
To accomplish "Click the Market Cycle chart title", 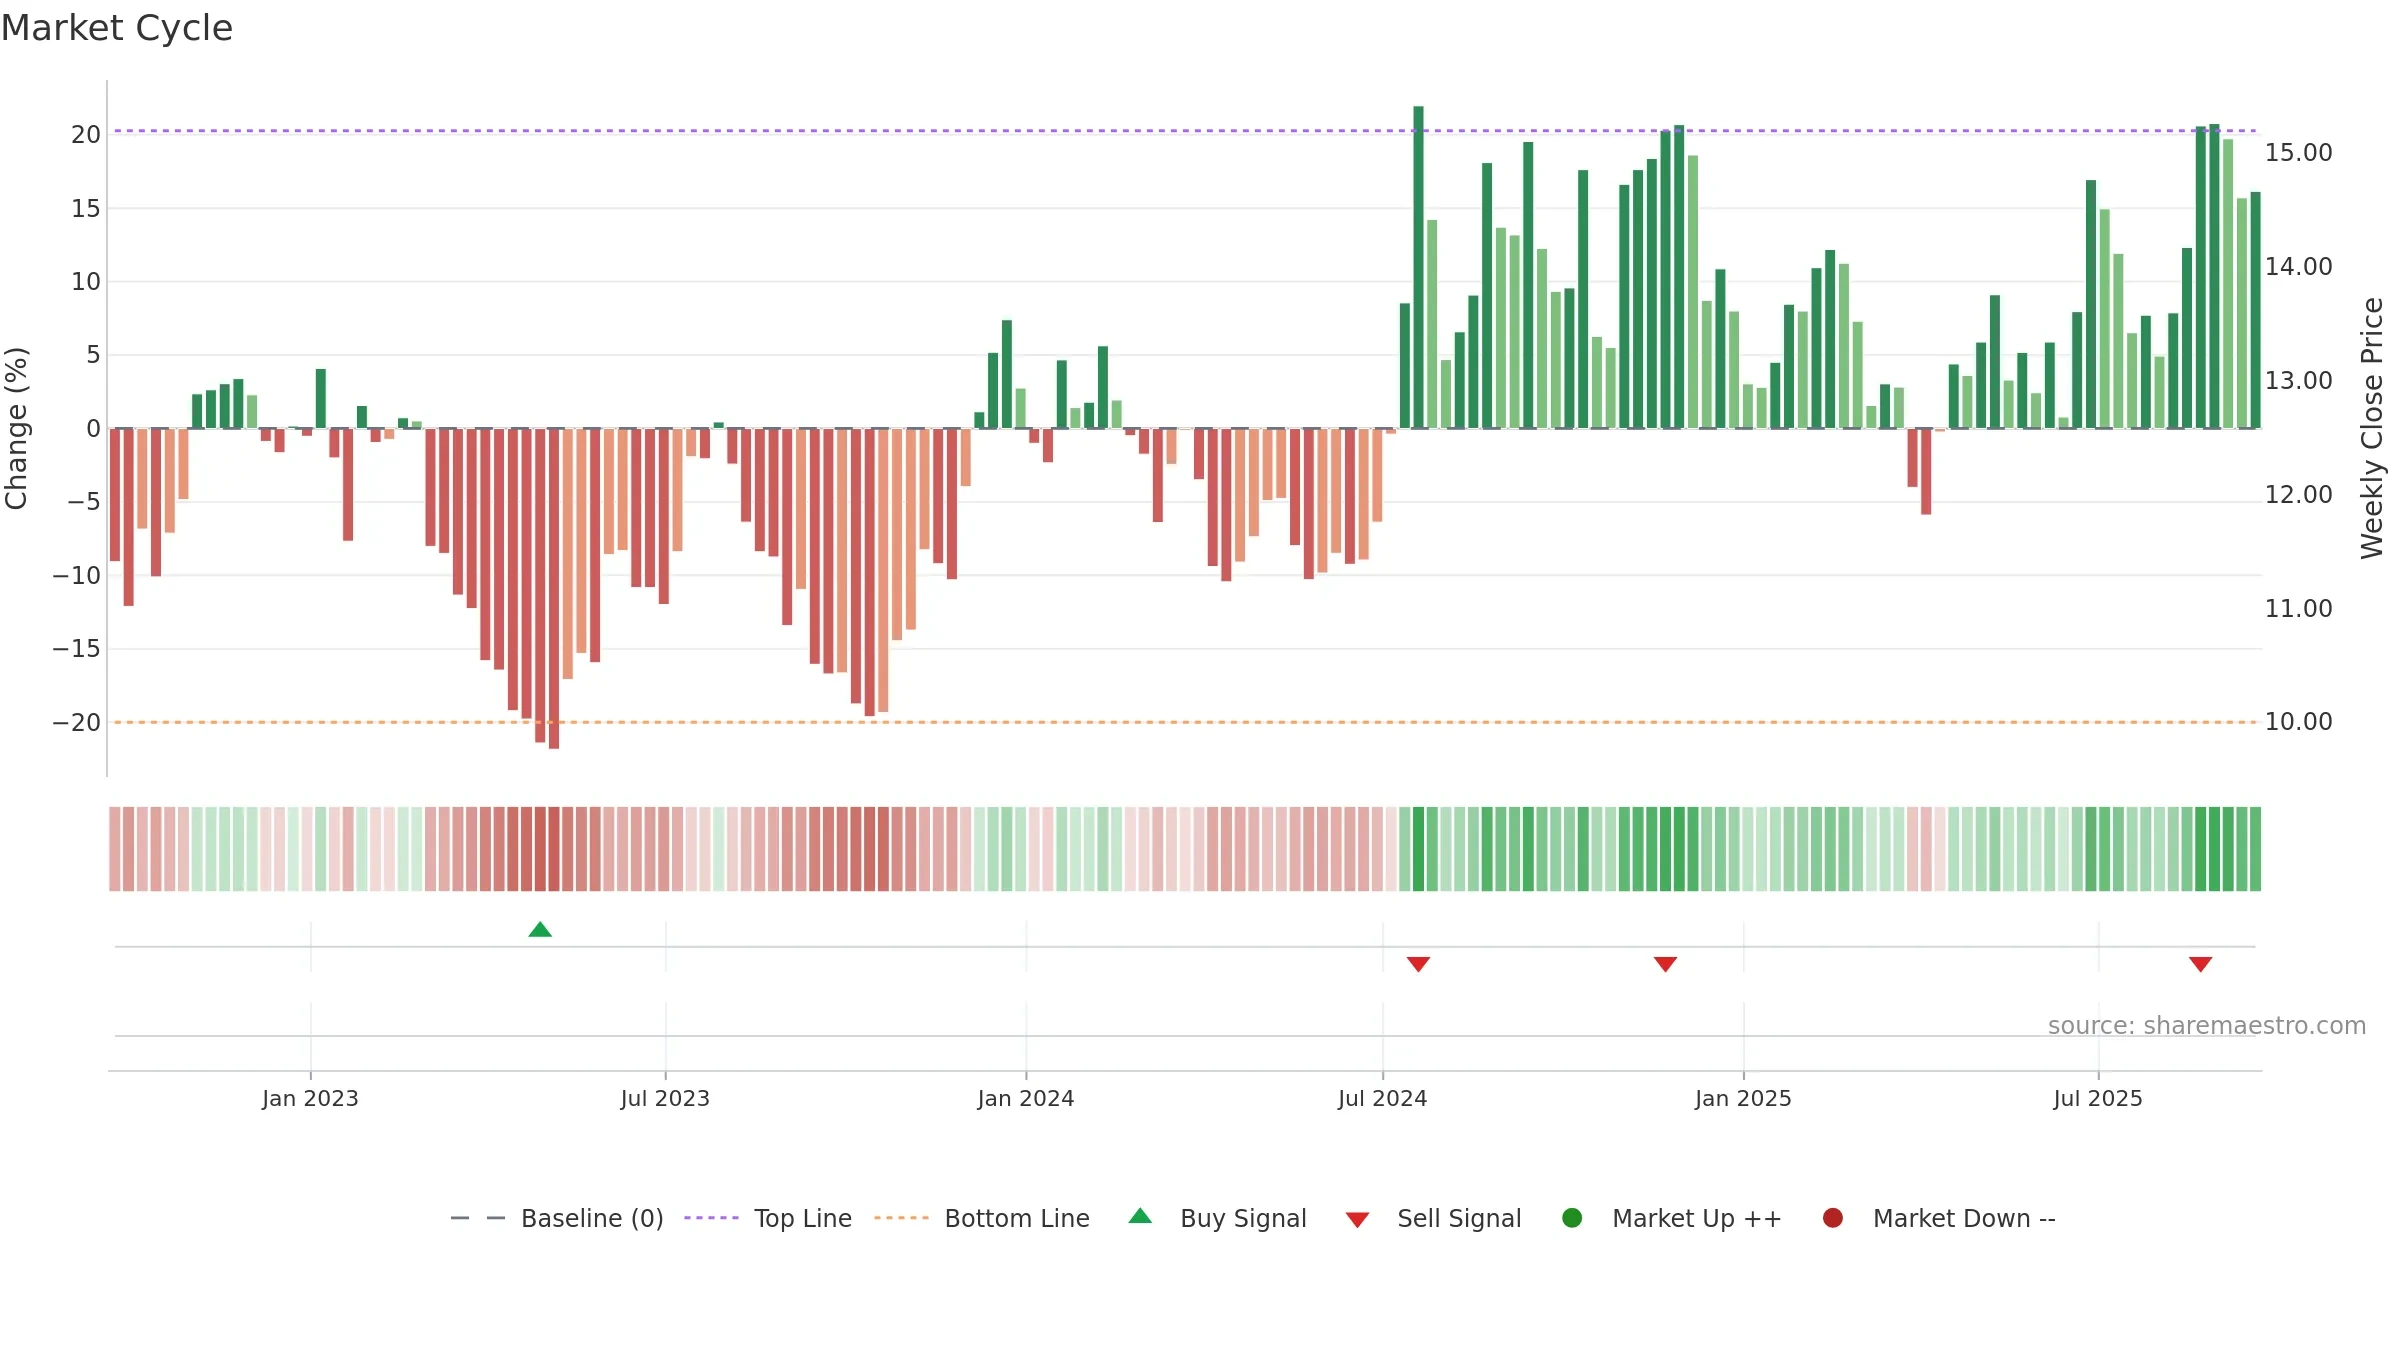I will [x=117, y=28].
